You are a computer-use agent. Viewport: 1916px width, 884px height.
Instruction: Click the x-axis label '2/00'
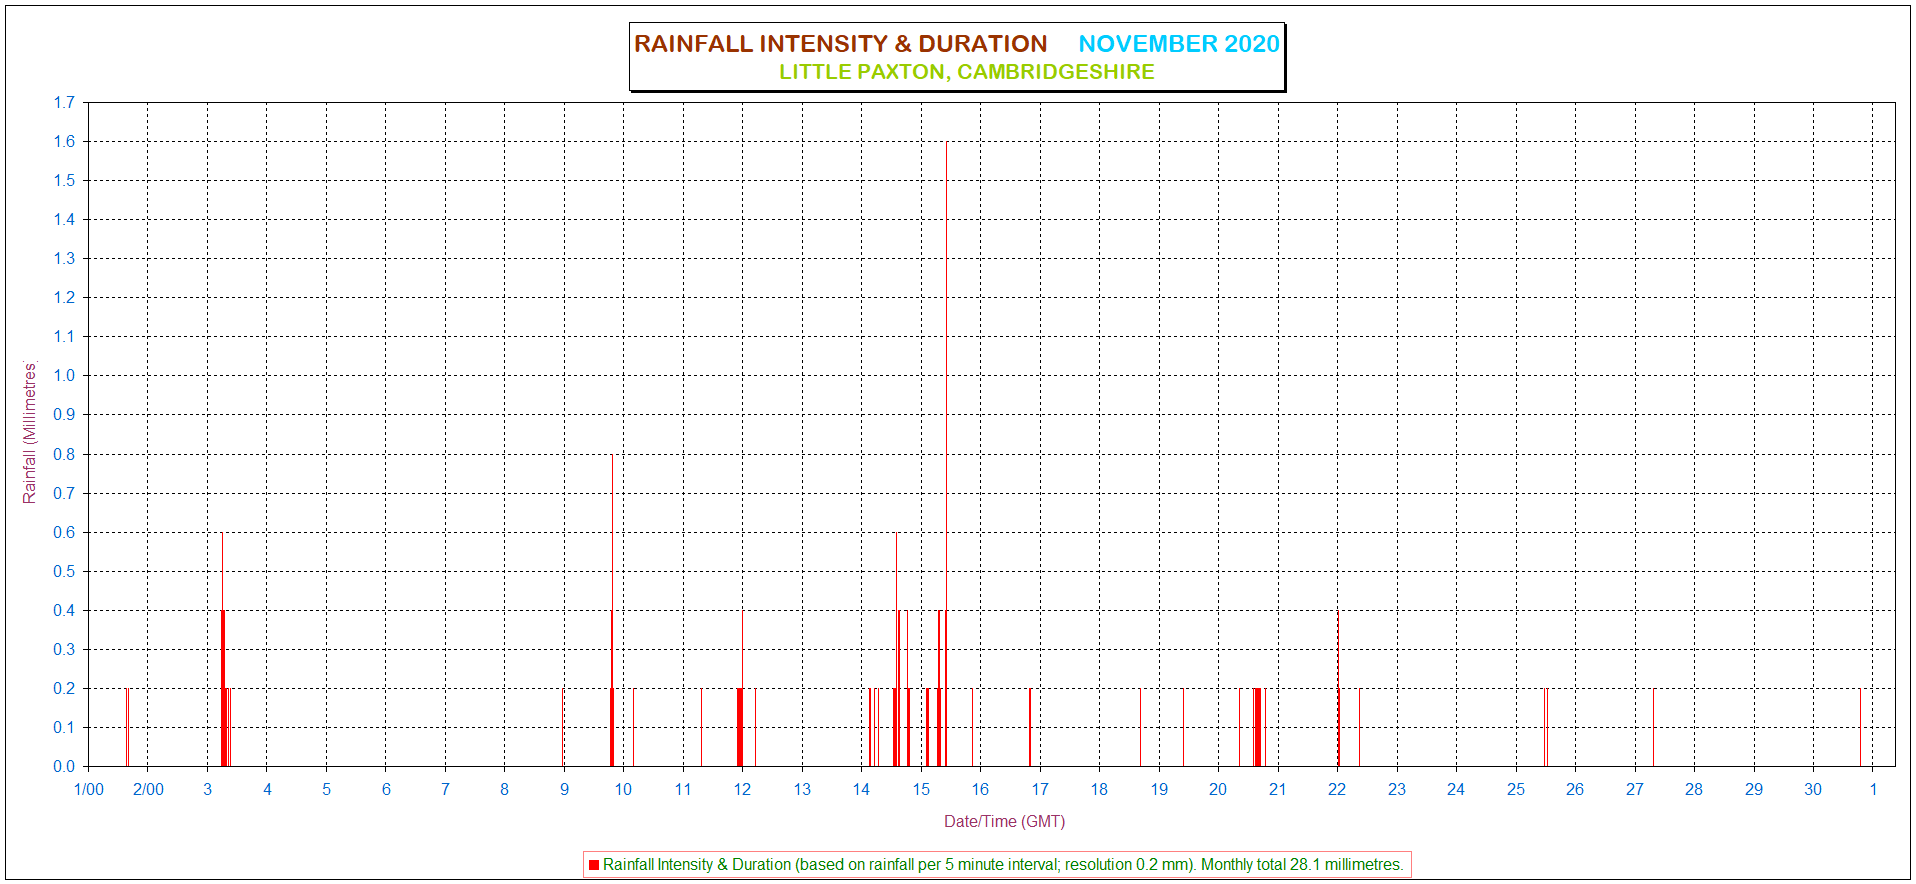coord(148,789)
